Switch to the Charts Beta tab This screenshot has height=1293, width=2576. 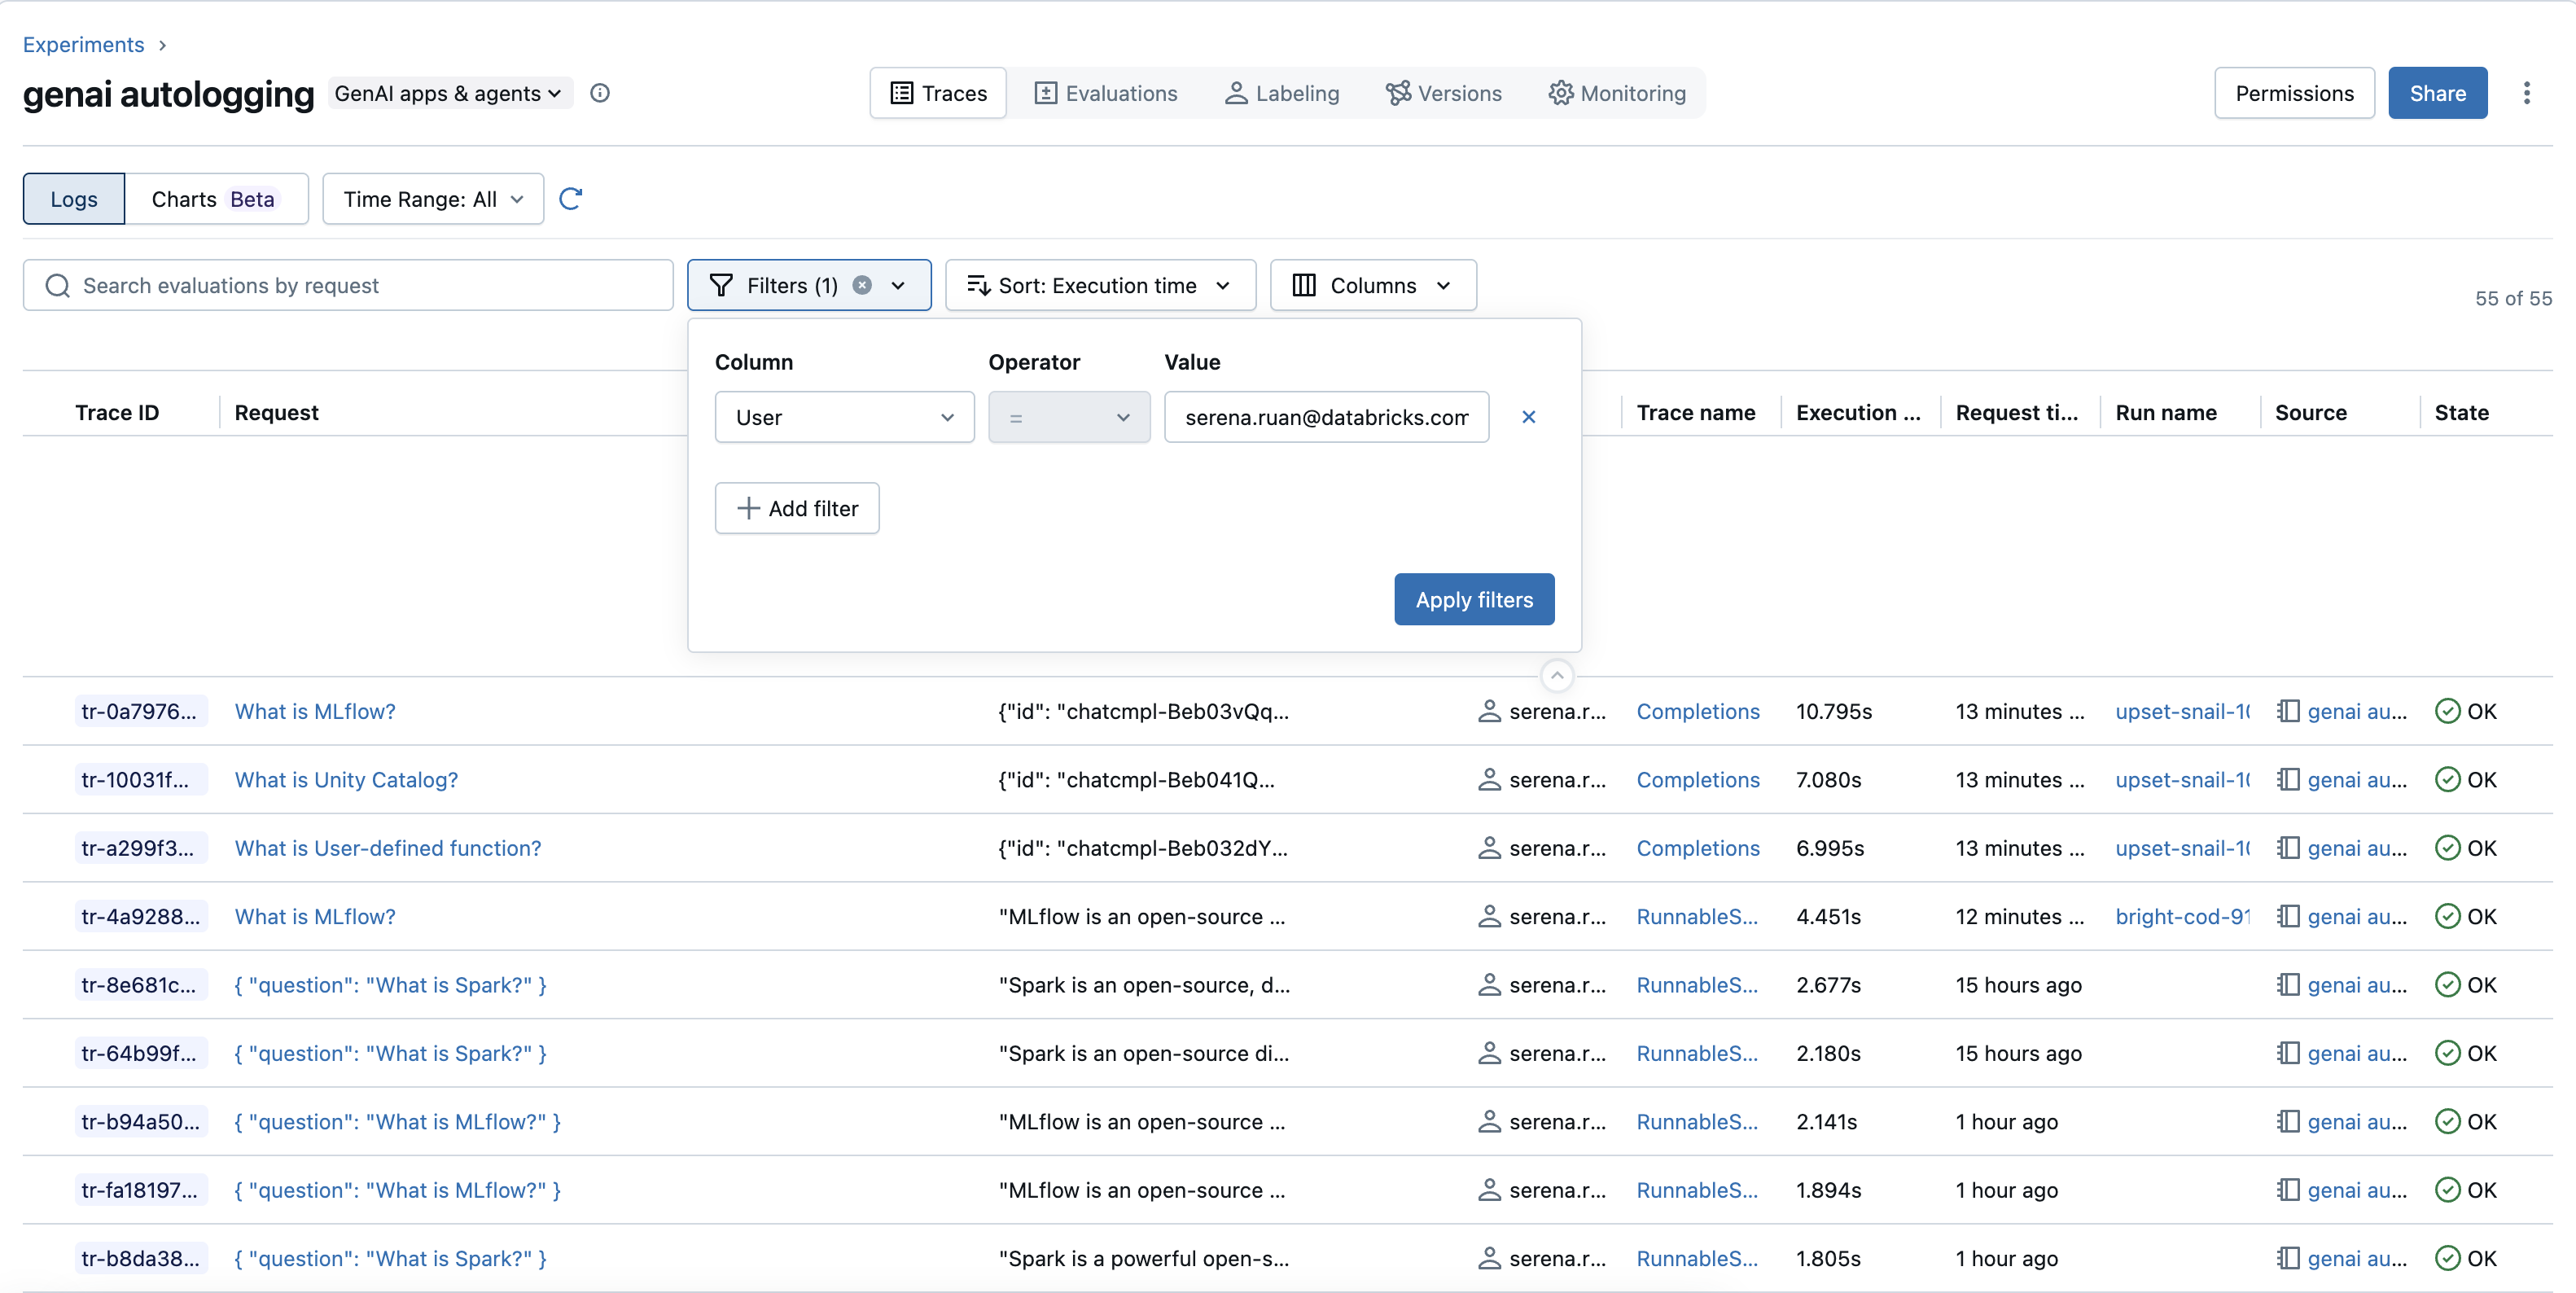pyautogui.click(x=215, y=198)
